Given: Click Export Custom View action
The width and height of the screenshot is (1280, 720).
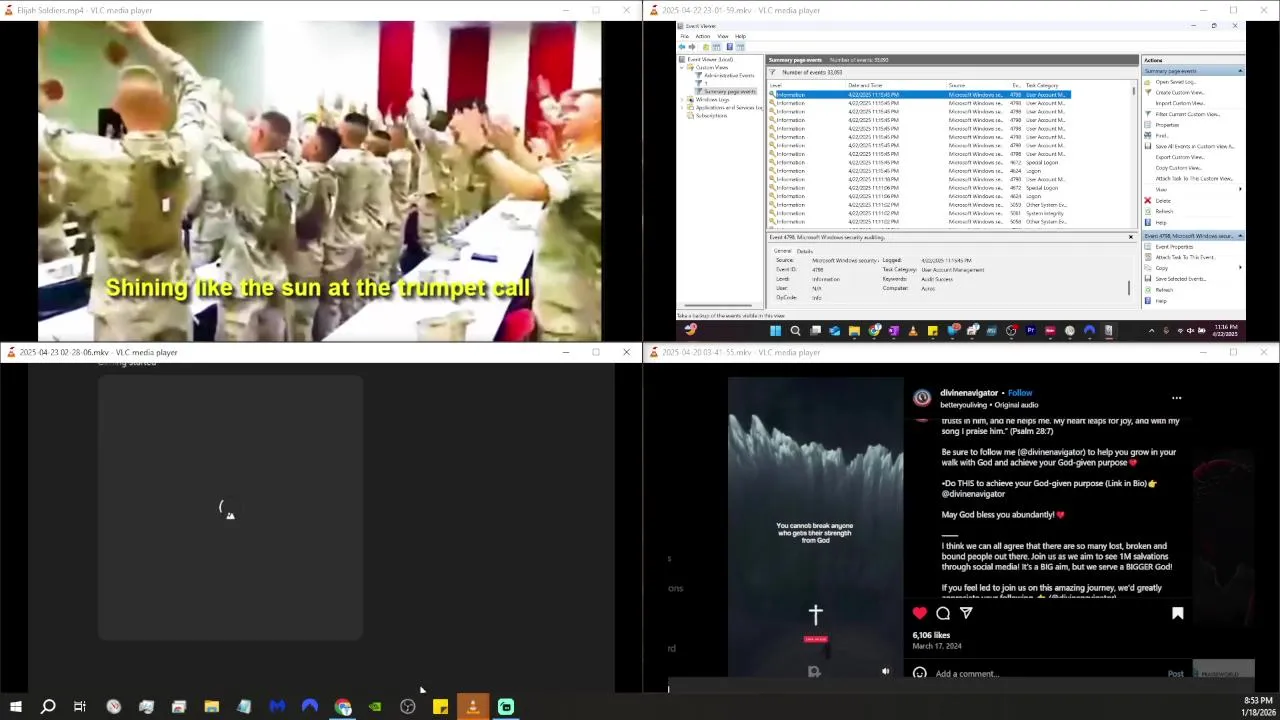Looking at the screenshot, I should pos(1179,157).
